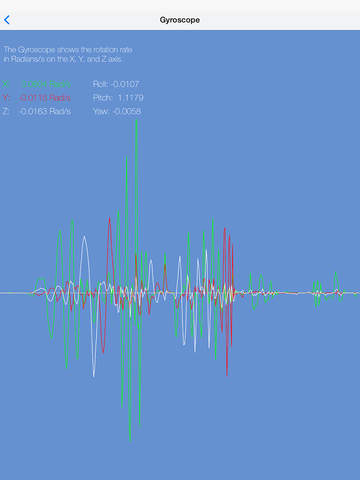Tap the white Z axis letter label

point(5,111)
